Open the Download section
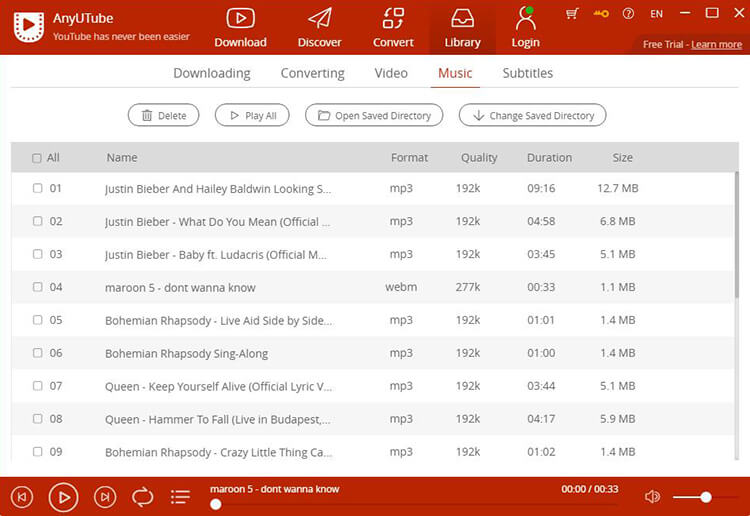This screenshot has width=750, height=516. (x=240, y=28)
